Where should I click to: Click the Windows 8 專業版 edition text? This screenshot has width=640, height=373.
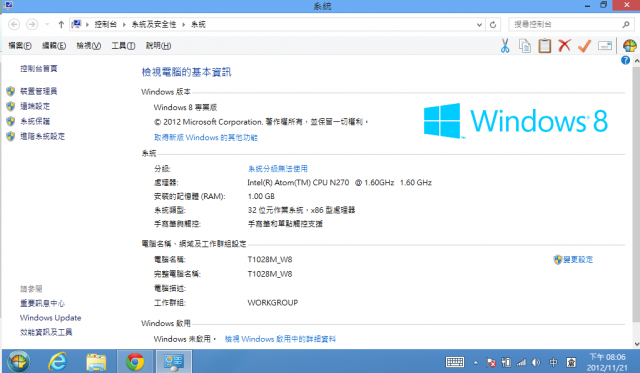185,107
